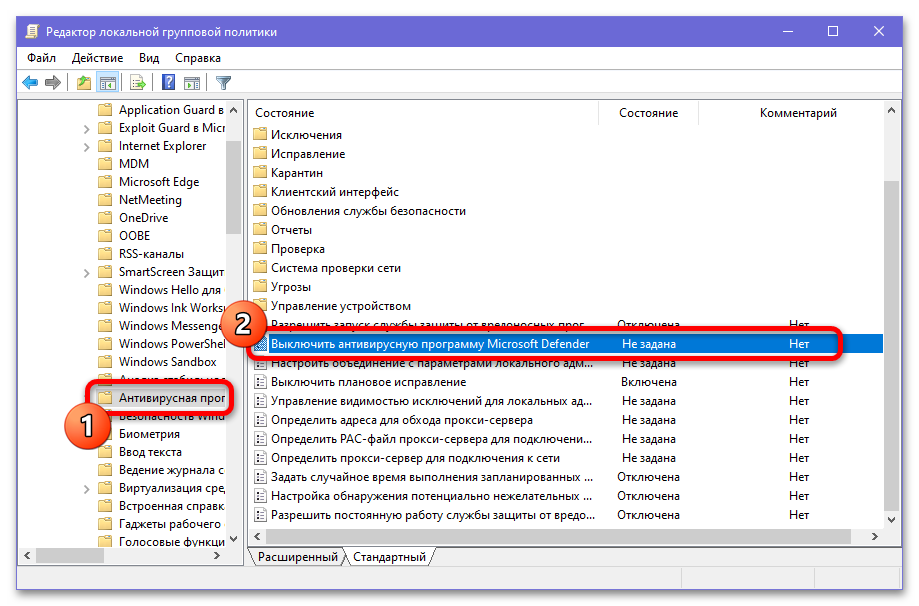919x606 pixels.
Task: Switch to the Расширенный tab
Action: pos(297,557)
